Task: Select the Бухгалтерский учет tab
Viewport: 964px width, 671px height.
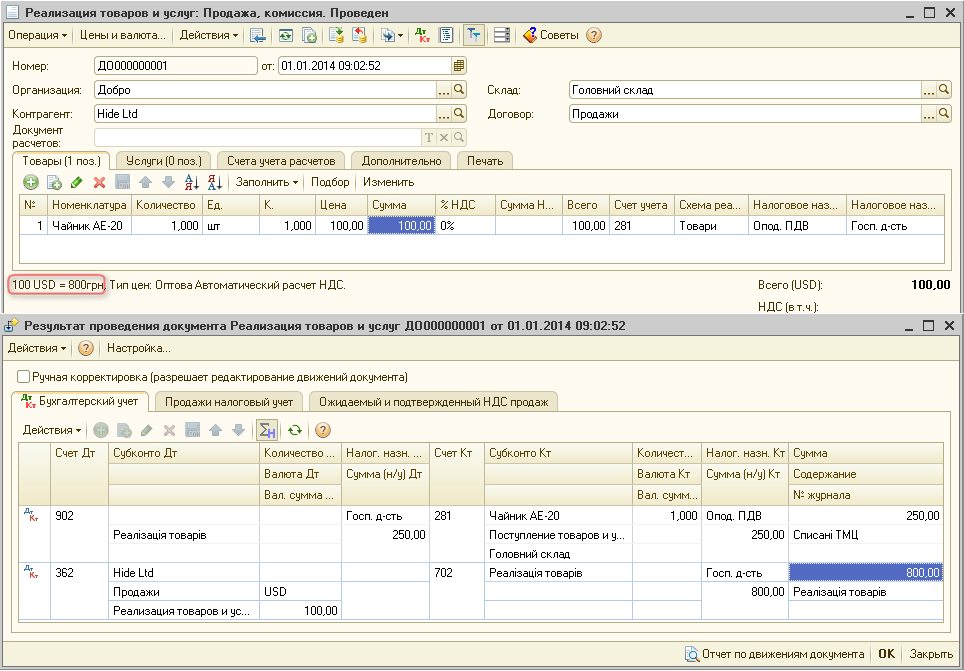Action: coord(80,402)
